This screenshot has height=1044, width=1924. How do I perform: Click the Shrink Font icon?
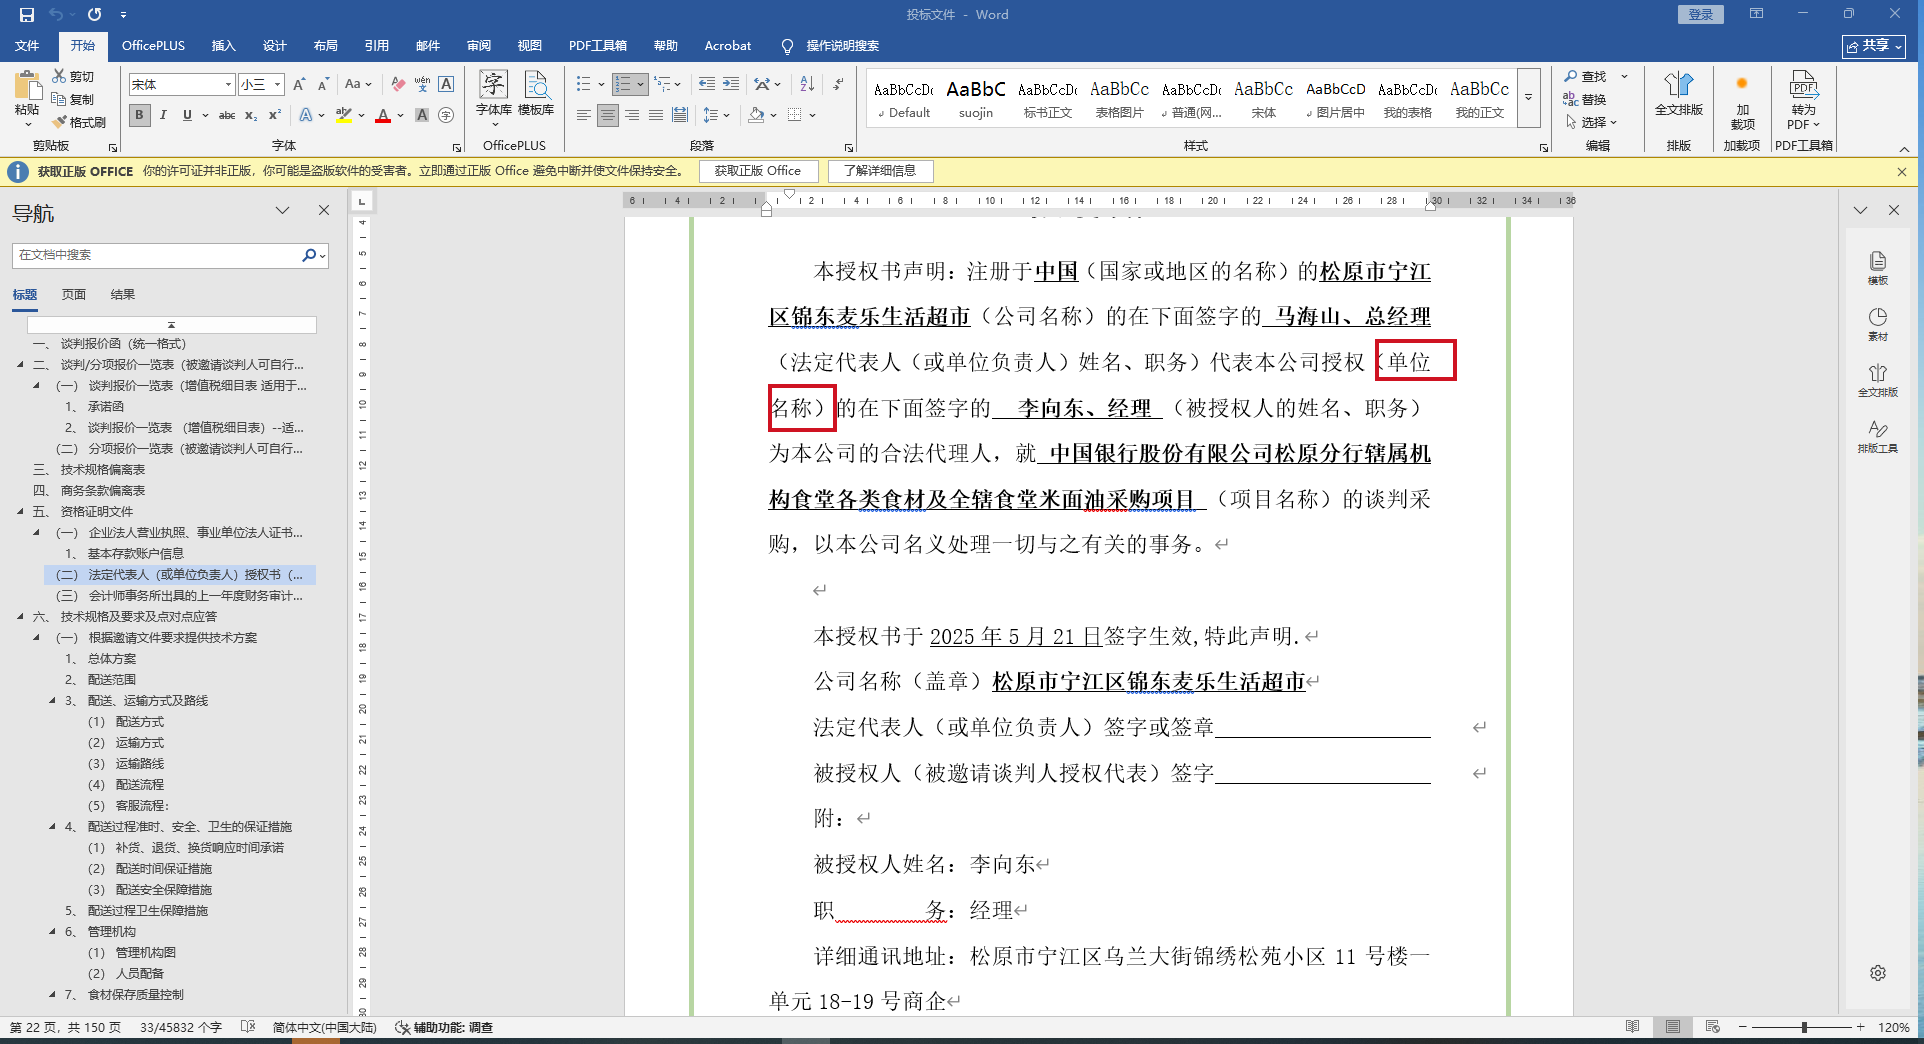coord(323,85)
